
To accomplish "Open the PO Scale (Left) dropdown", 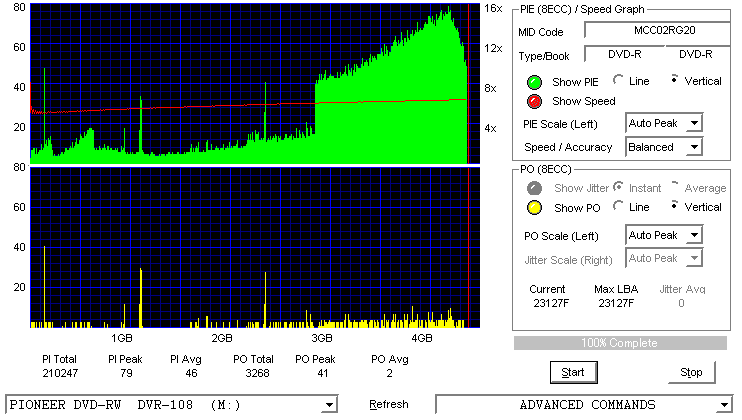I will tap(663, 235).
